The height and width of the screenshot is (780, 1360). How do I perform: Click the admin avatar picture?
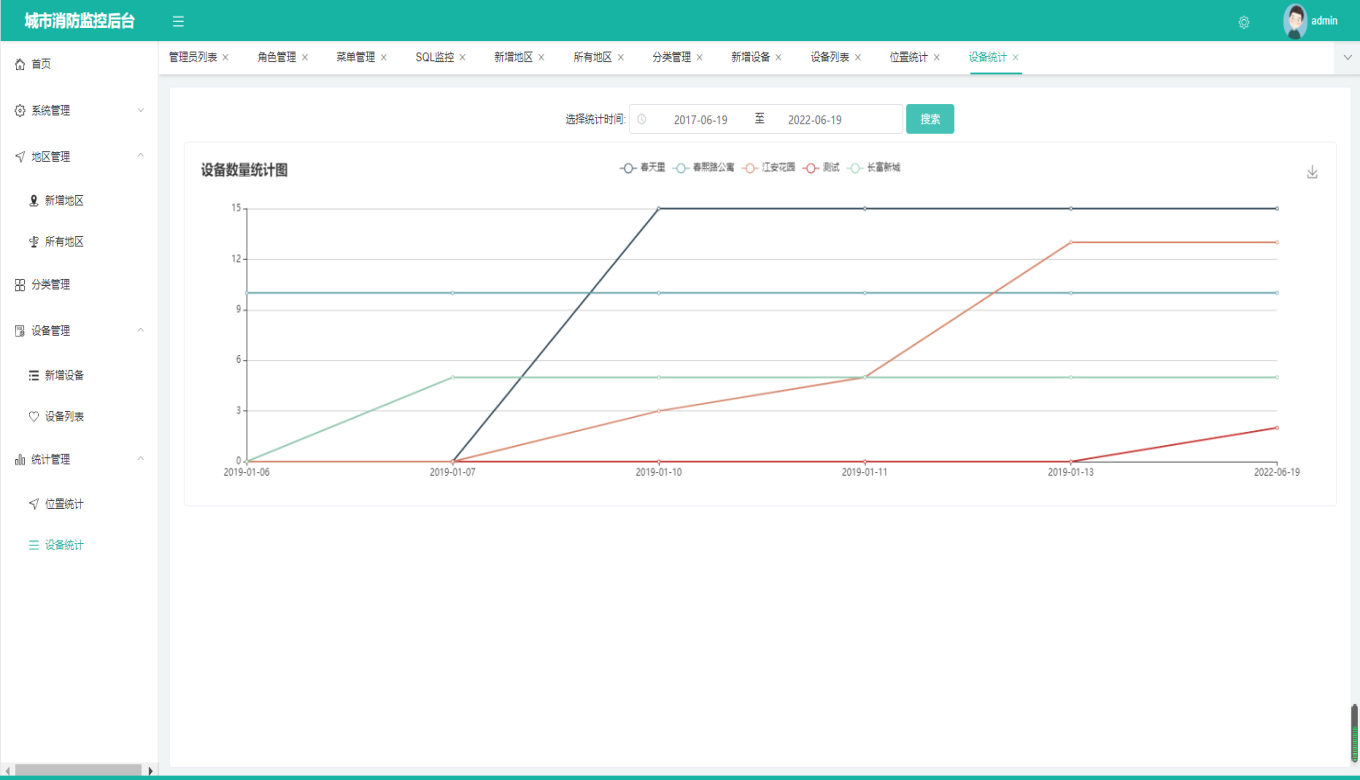pos(1295,21)
